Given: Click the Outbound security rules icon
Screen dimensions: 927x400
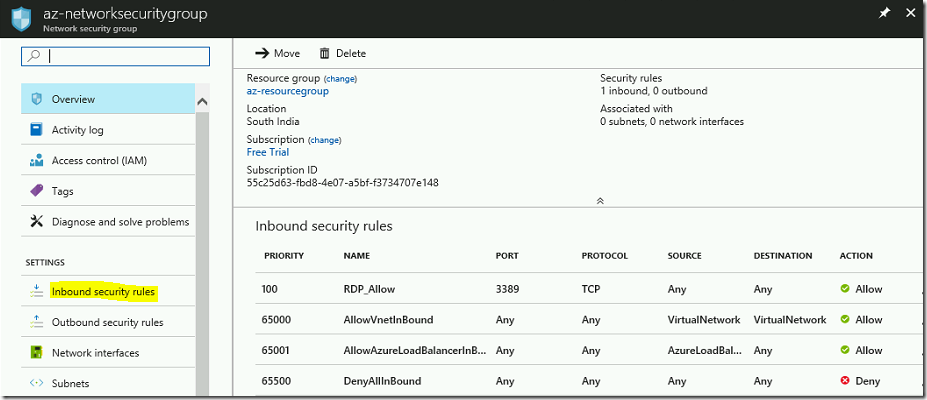Looking at the screenshot, I should pyautogui.click(x=37, y=322).
